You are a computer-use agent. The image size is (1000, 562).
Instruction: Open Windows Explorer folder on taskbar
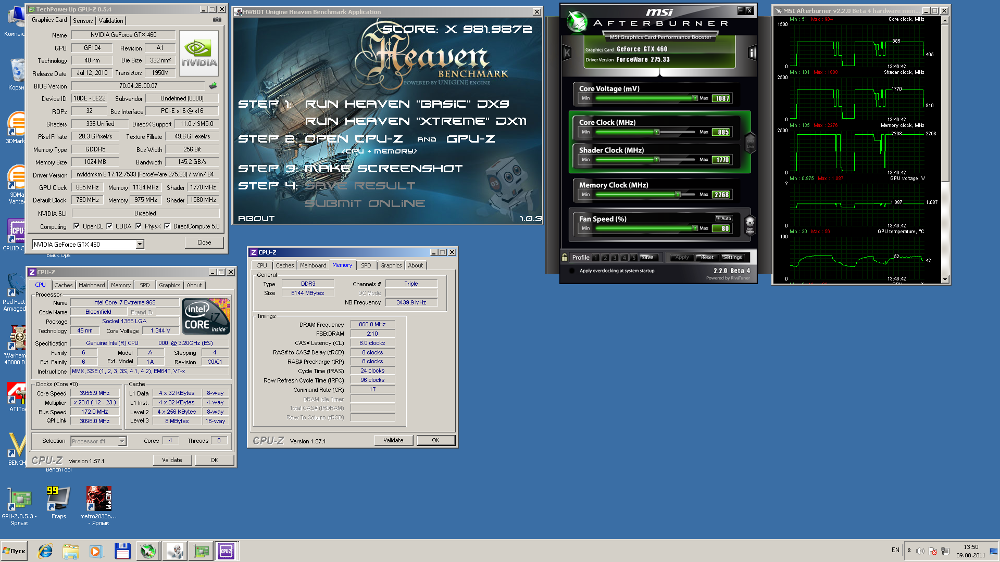(70, 551)
